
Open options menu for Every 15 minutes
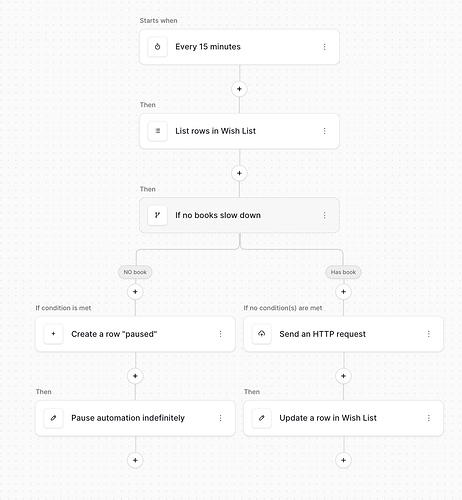point(325,47)
